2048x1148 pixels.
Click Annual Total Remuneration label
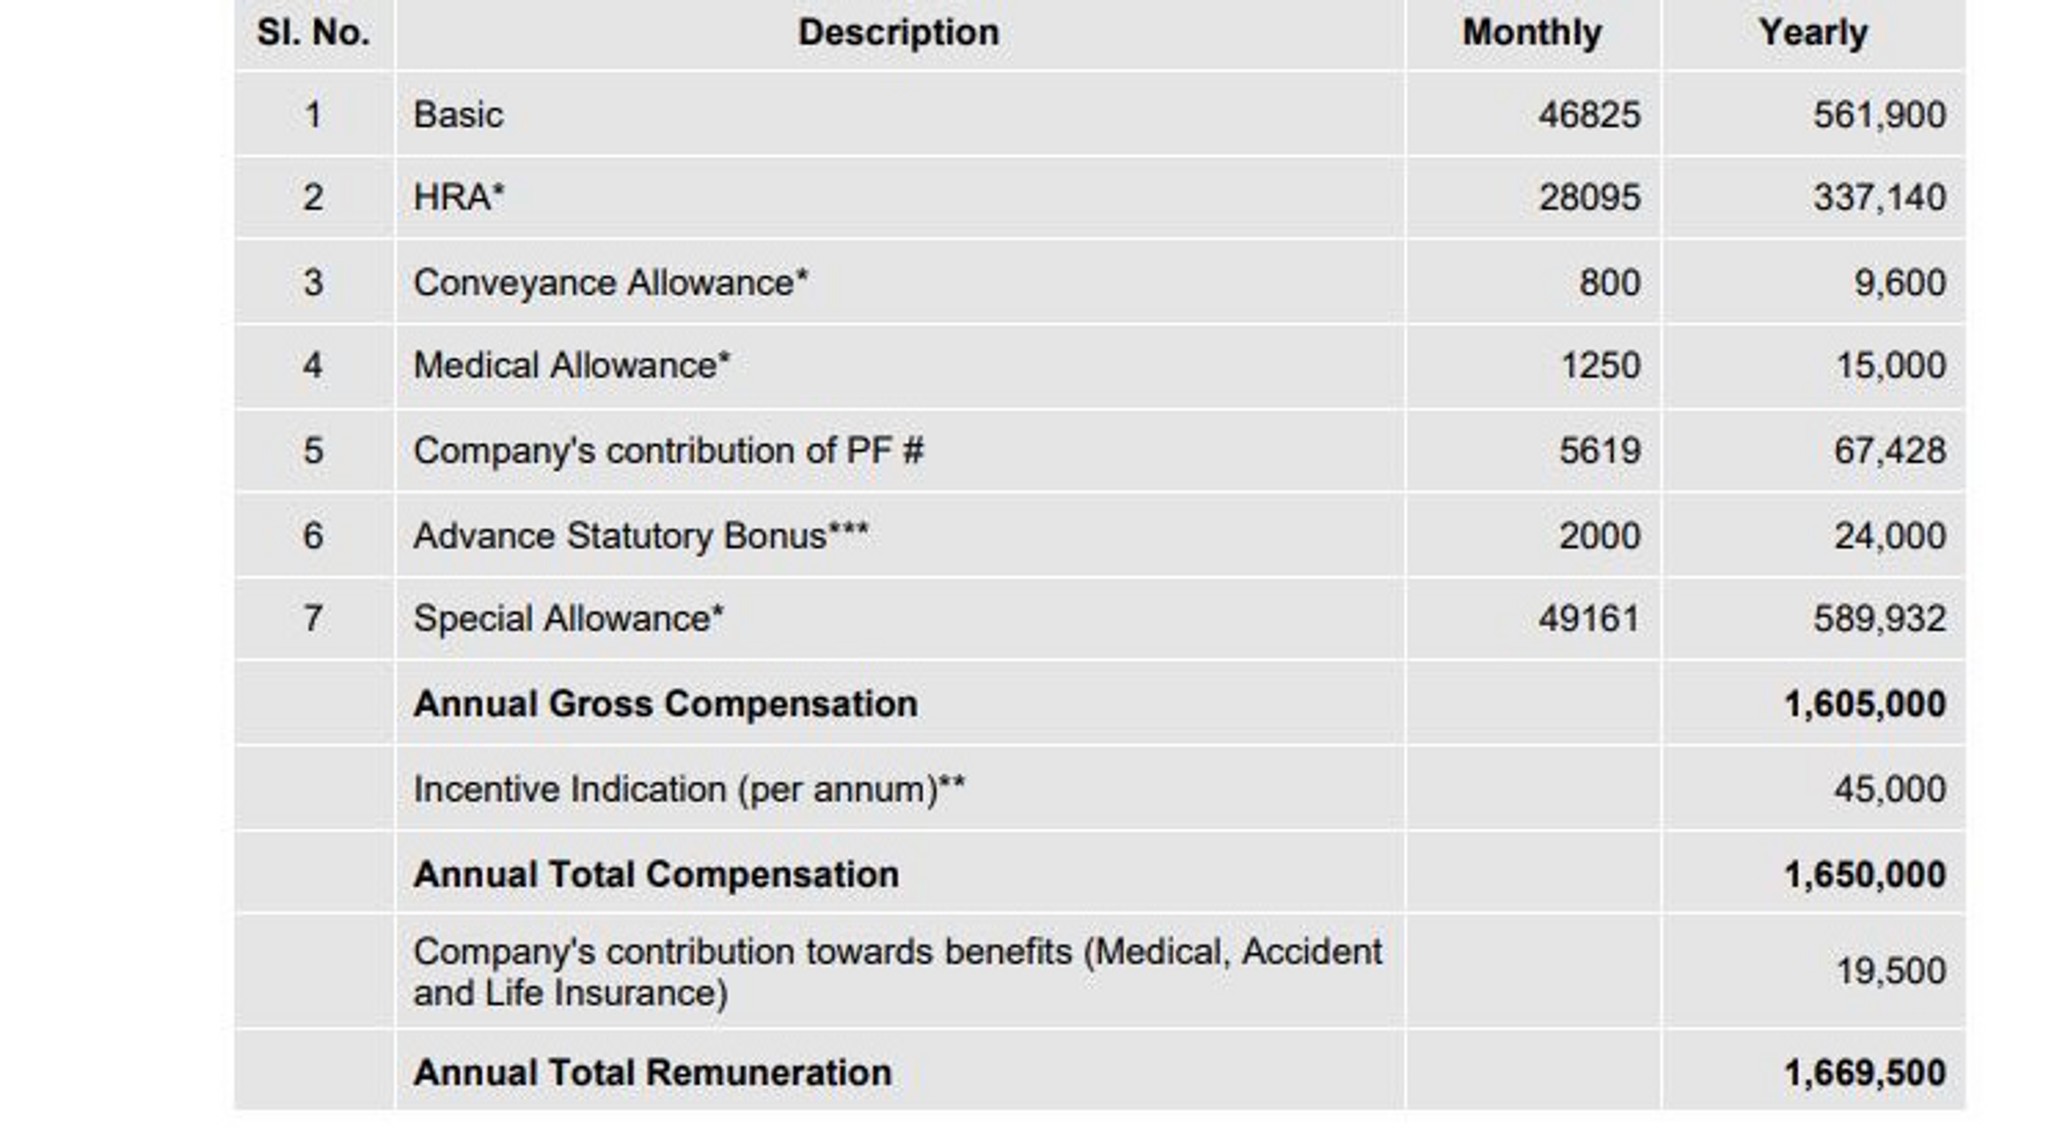coord(652,1073)
